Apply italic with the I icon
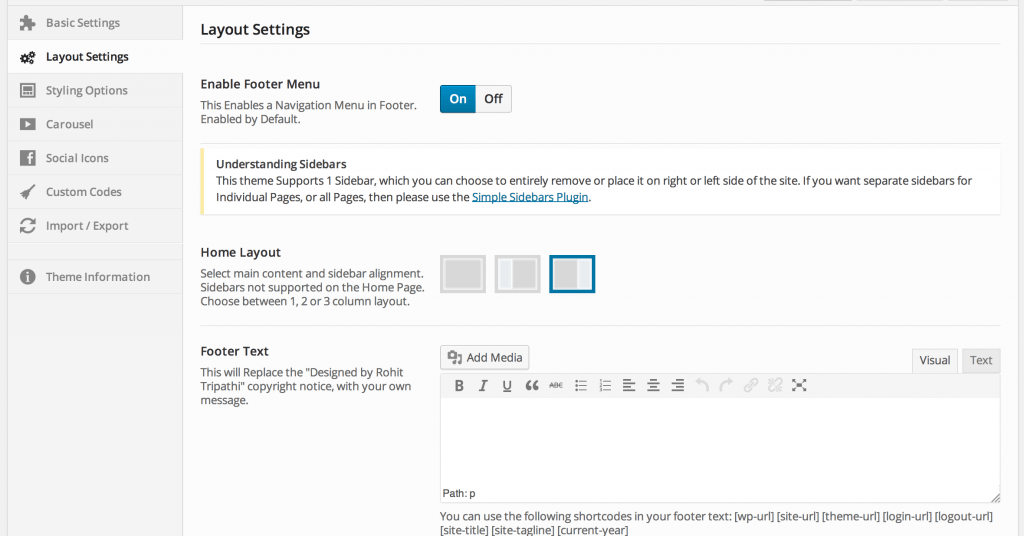This screenshot has width=1024, height=536. point(483,386)
